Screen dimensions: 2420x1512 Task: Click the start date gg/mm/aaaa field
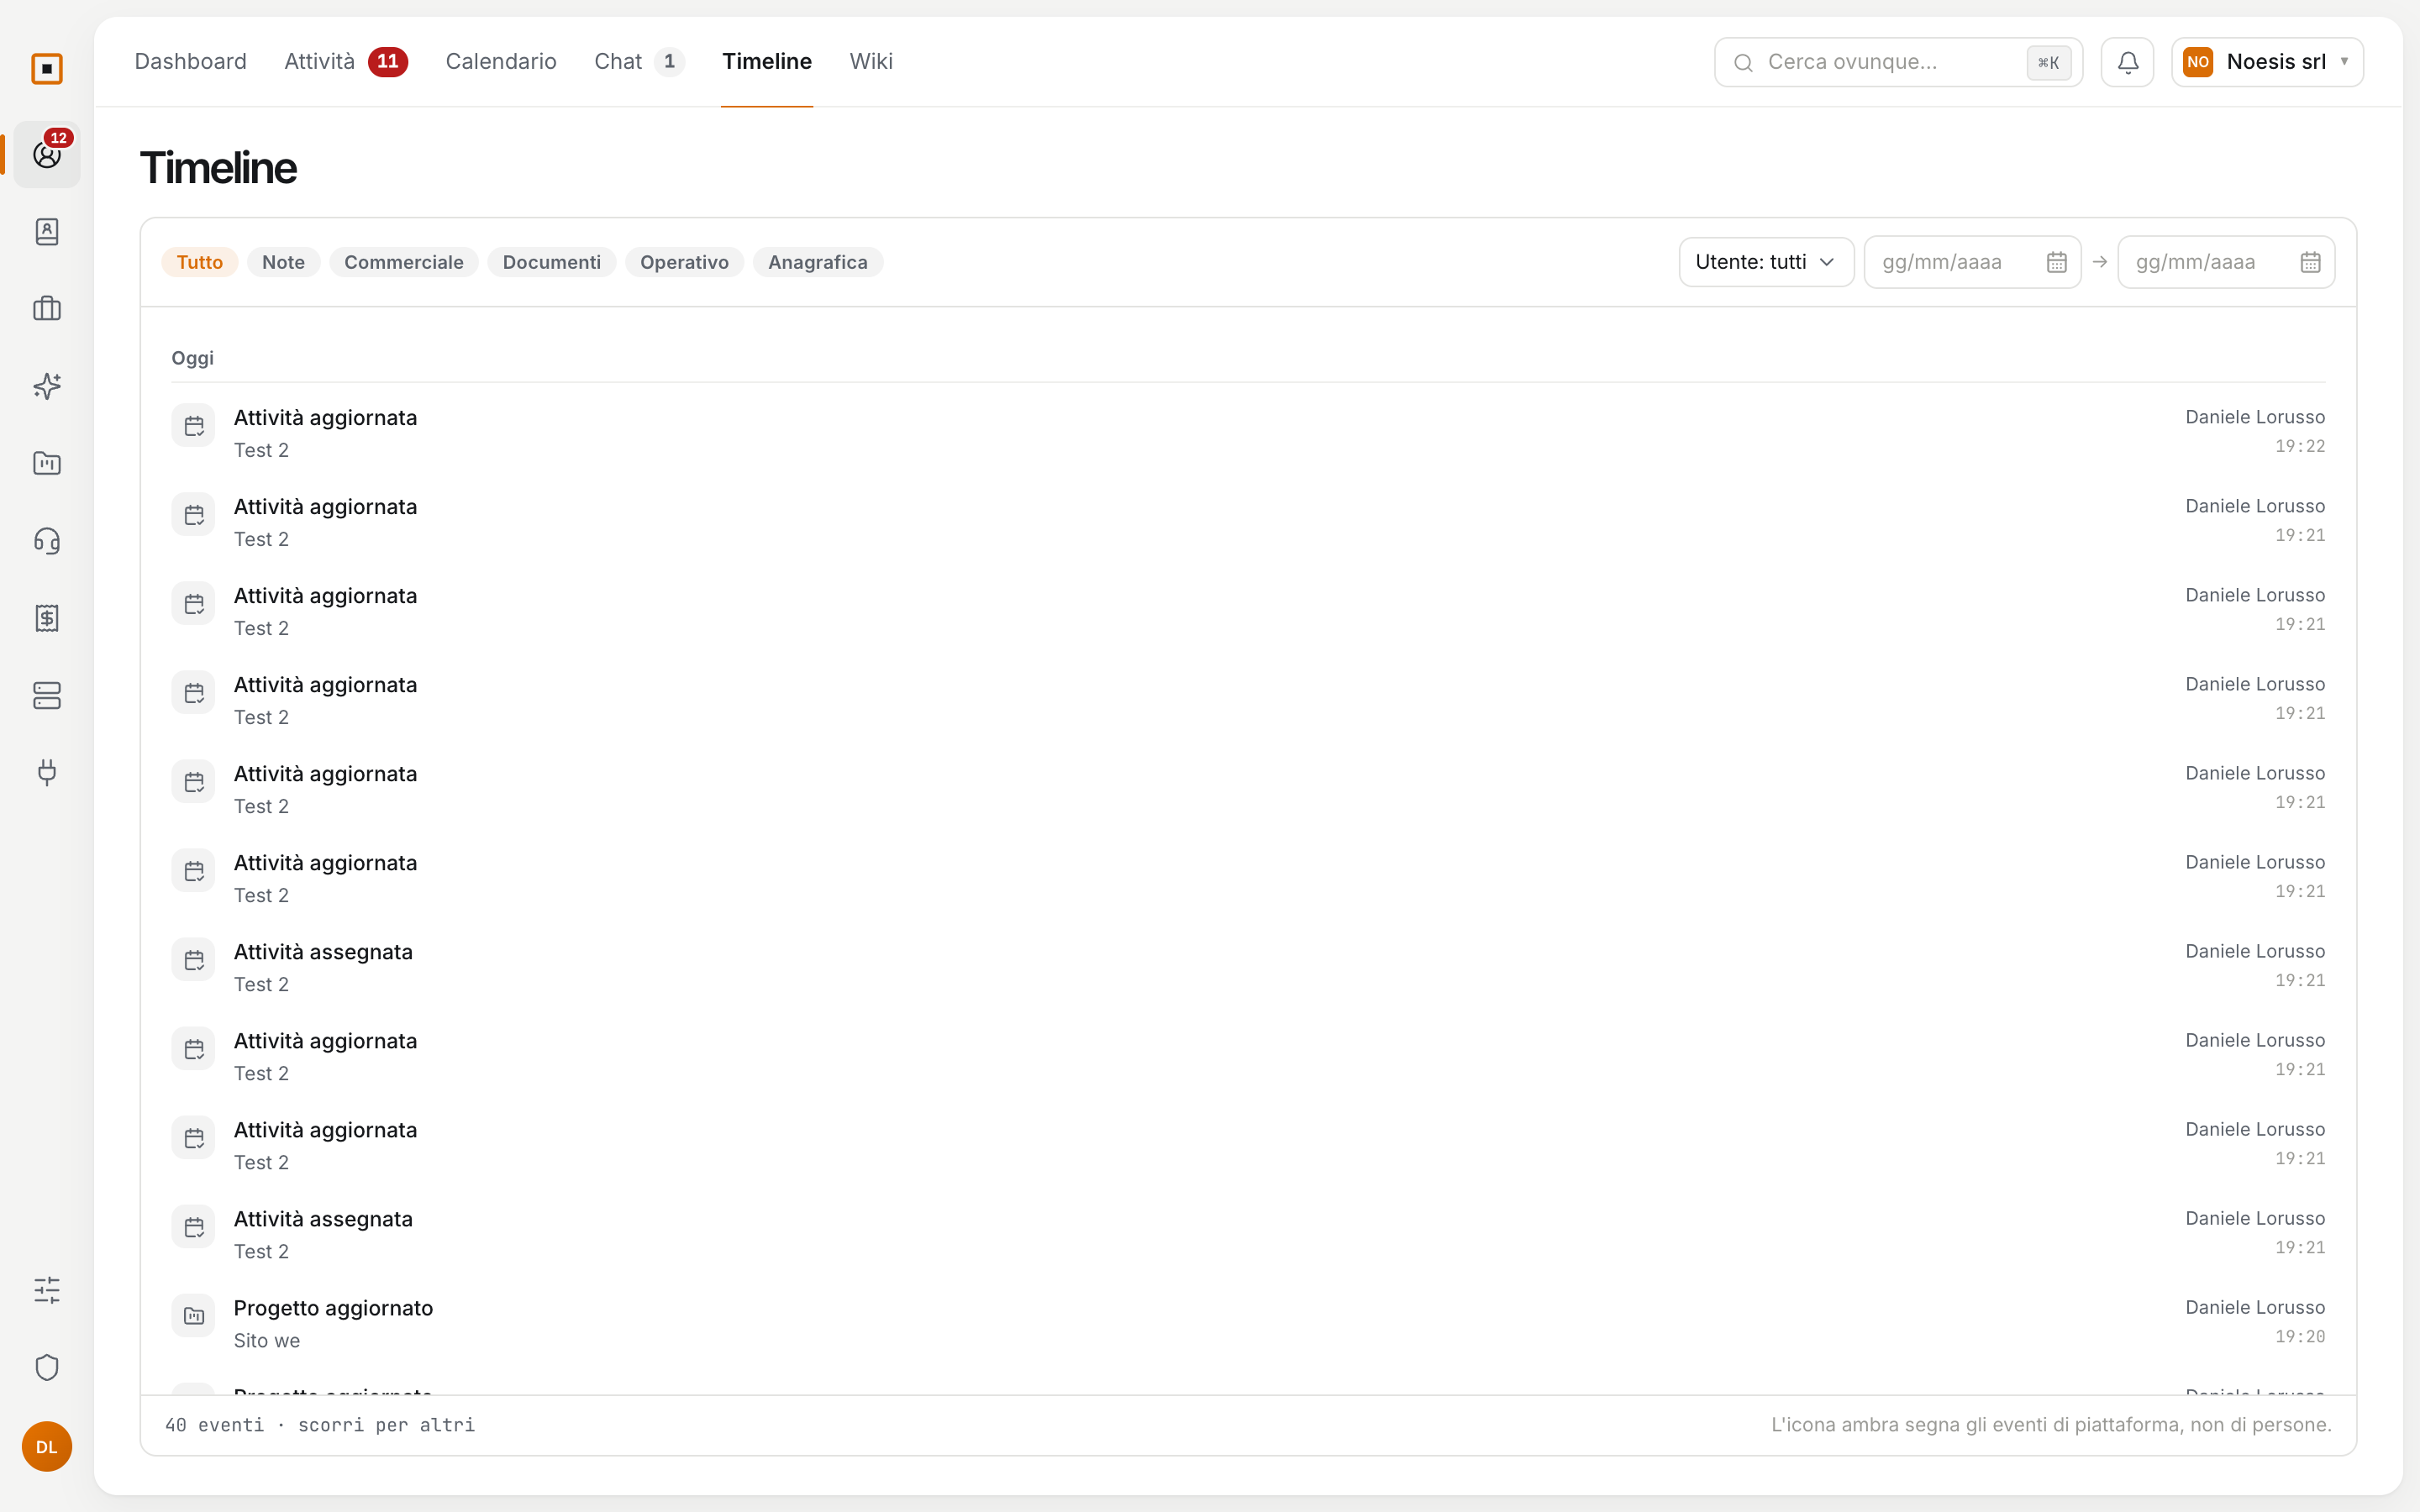pos(1972,262)
